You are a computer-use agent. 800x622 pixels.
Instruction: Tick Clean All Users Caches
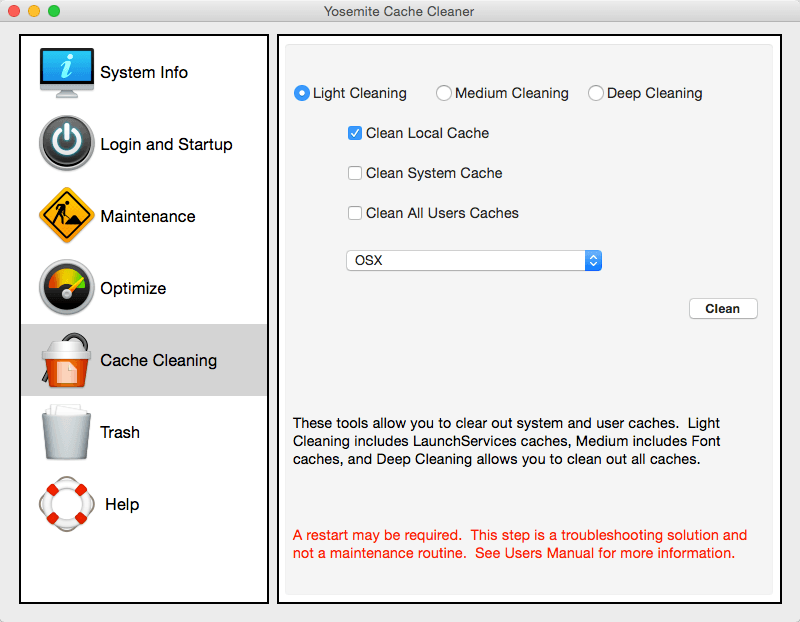[x=355, y=213]
